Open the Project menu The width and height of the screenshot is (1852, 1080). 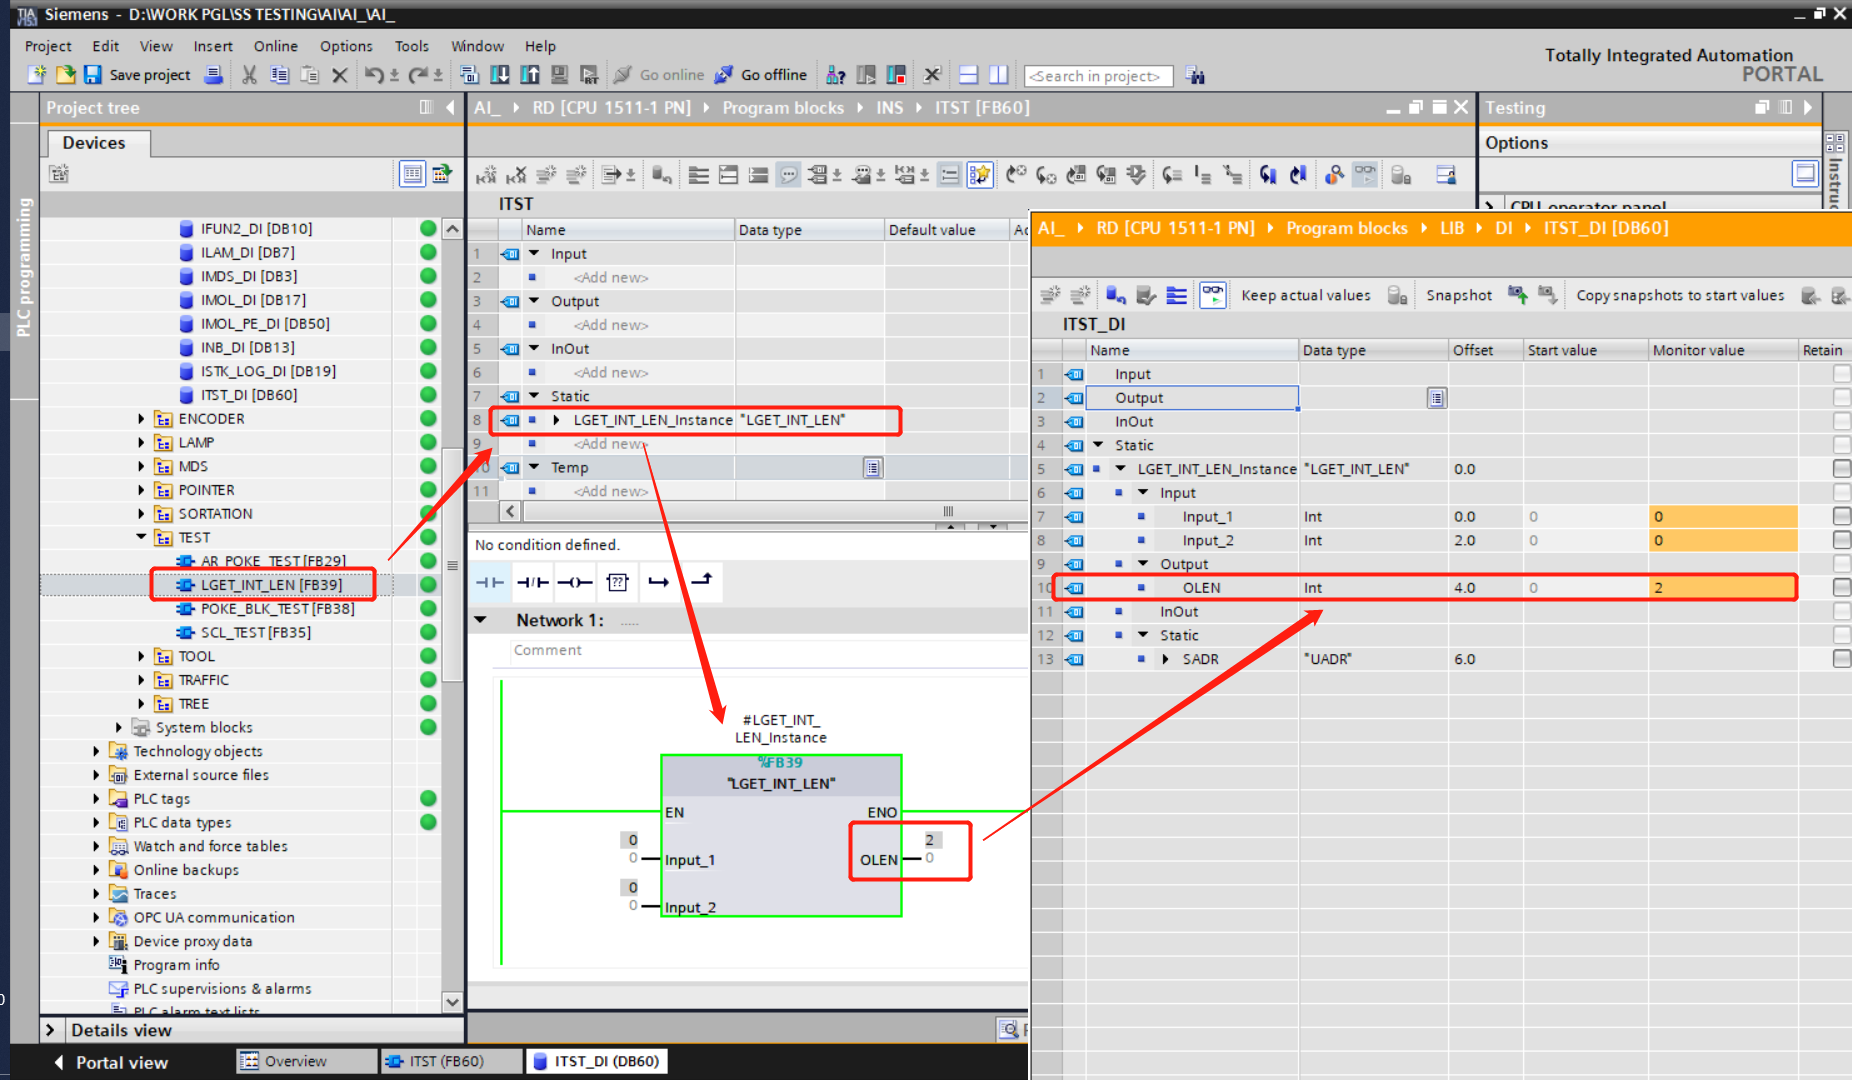pos(48,46)
